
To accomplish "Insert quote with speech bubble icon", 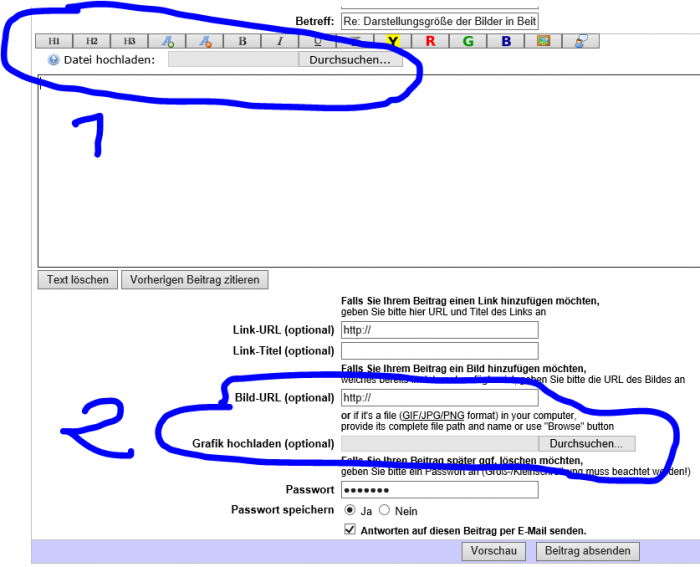I will [x=581, y=41].
